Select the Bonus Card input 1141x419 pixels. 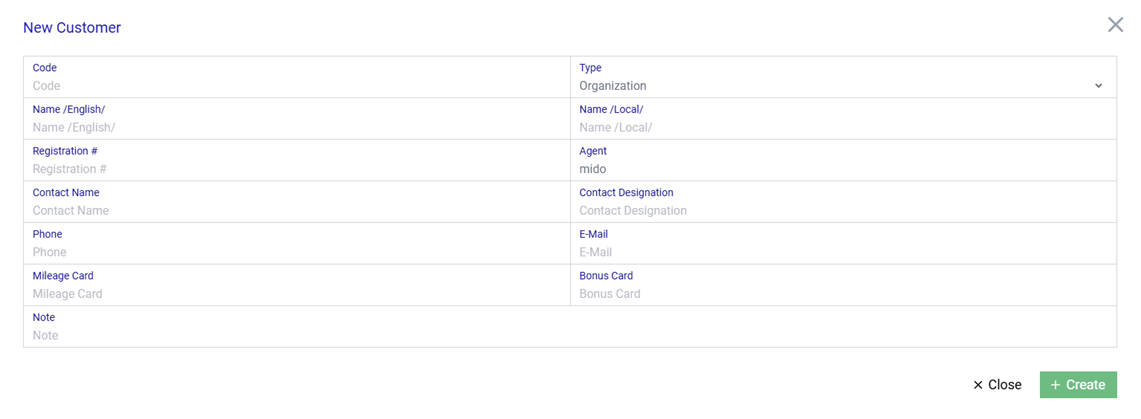(x=842, y=294)
